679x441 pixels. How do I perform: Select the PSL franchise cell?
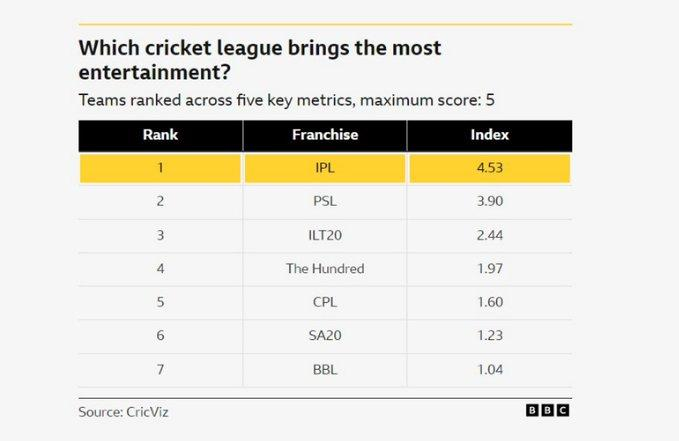tap(324, 202)
